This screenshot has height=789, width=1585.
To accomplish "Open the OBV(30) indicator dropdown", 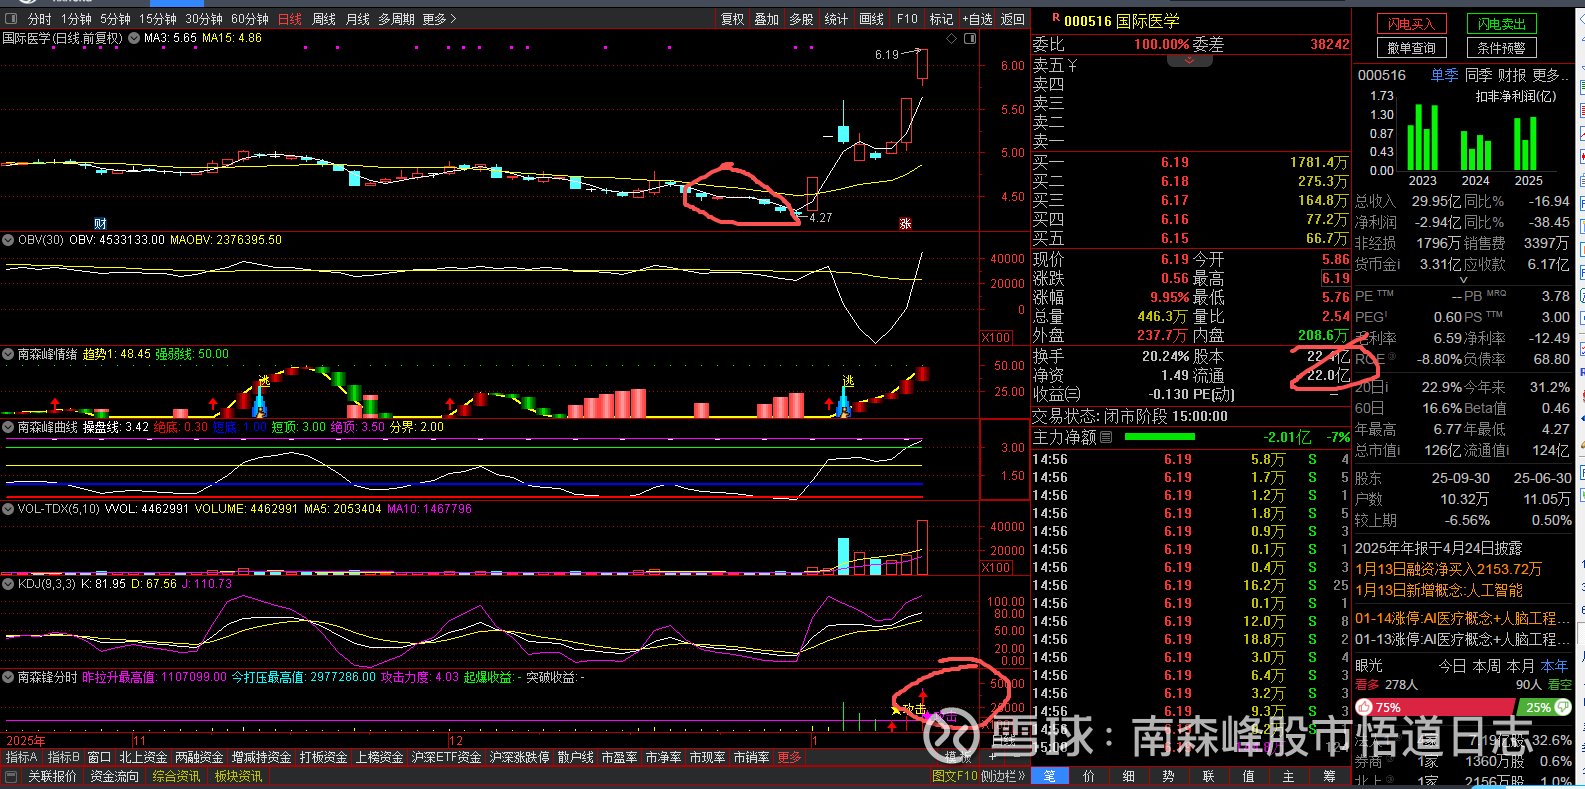I will click(x=8, y=240).
